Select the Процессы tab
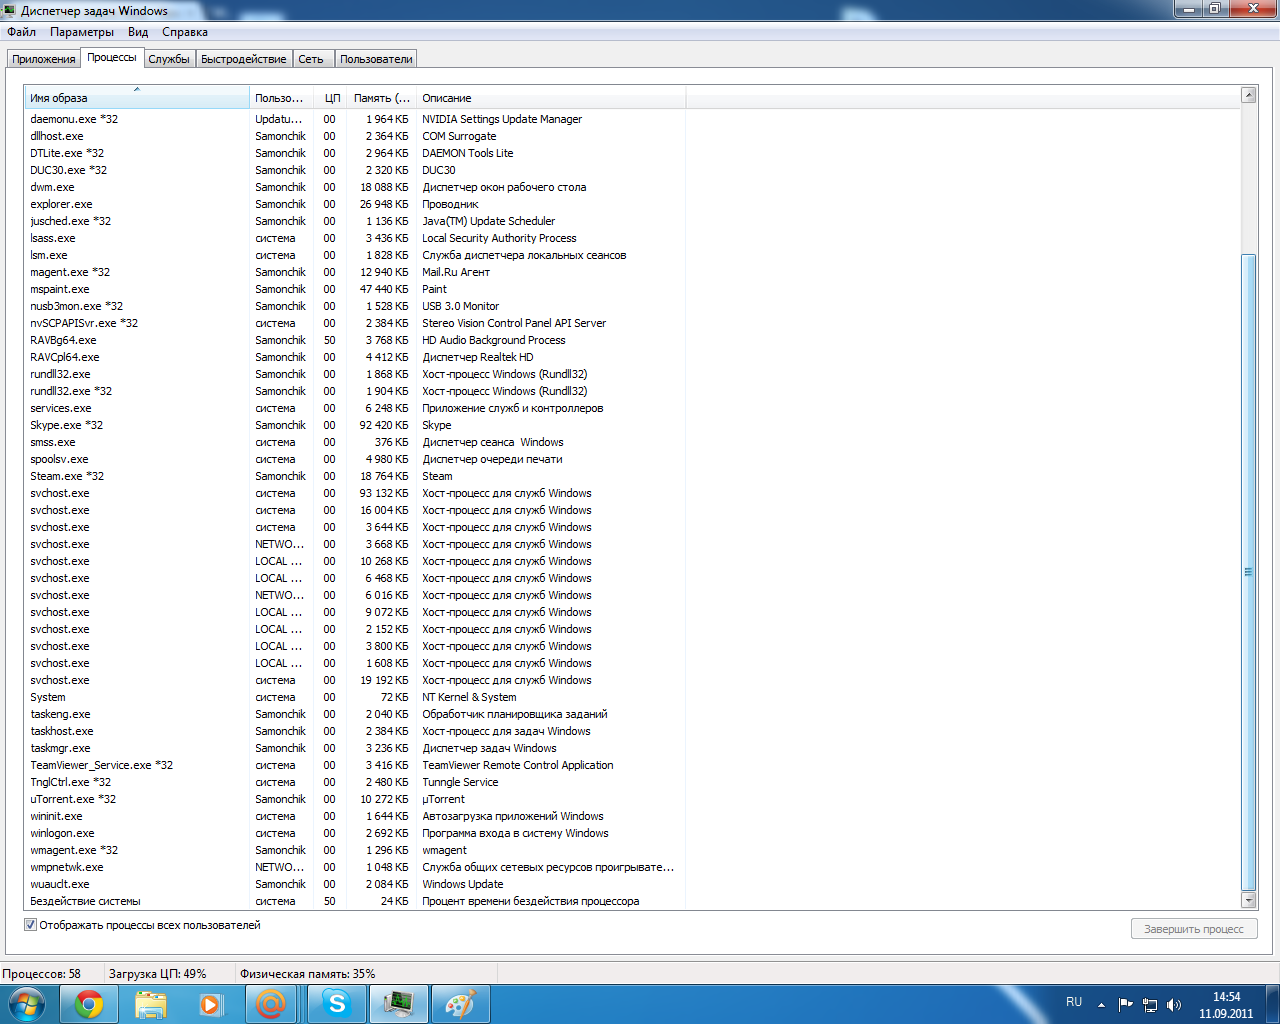 pos(112,57)
